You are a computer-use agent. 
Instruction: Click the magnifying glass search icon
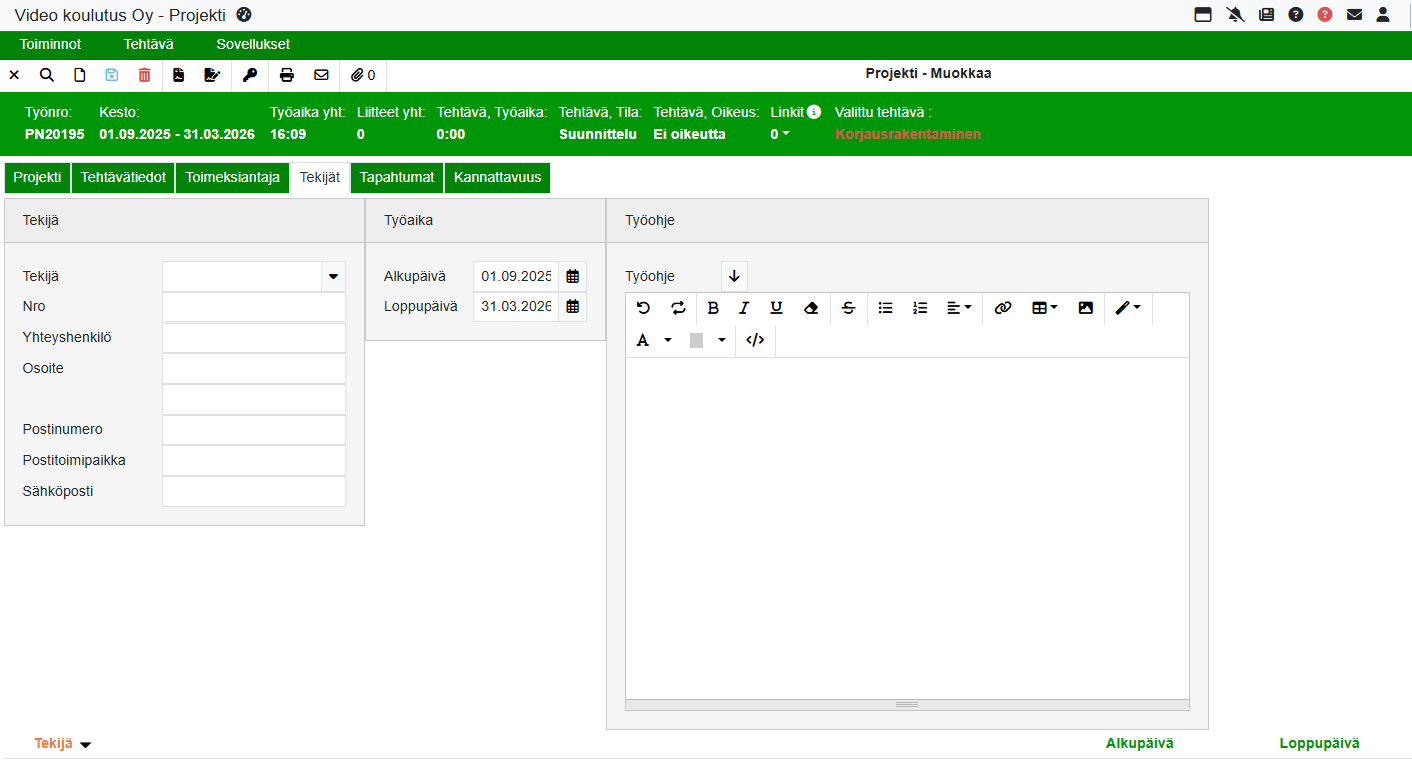pyautogui.click(x=47, y=75)
